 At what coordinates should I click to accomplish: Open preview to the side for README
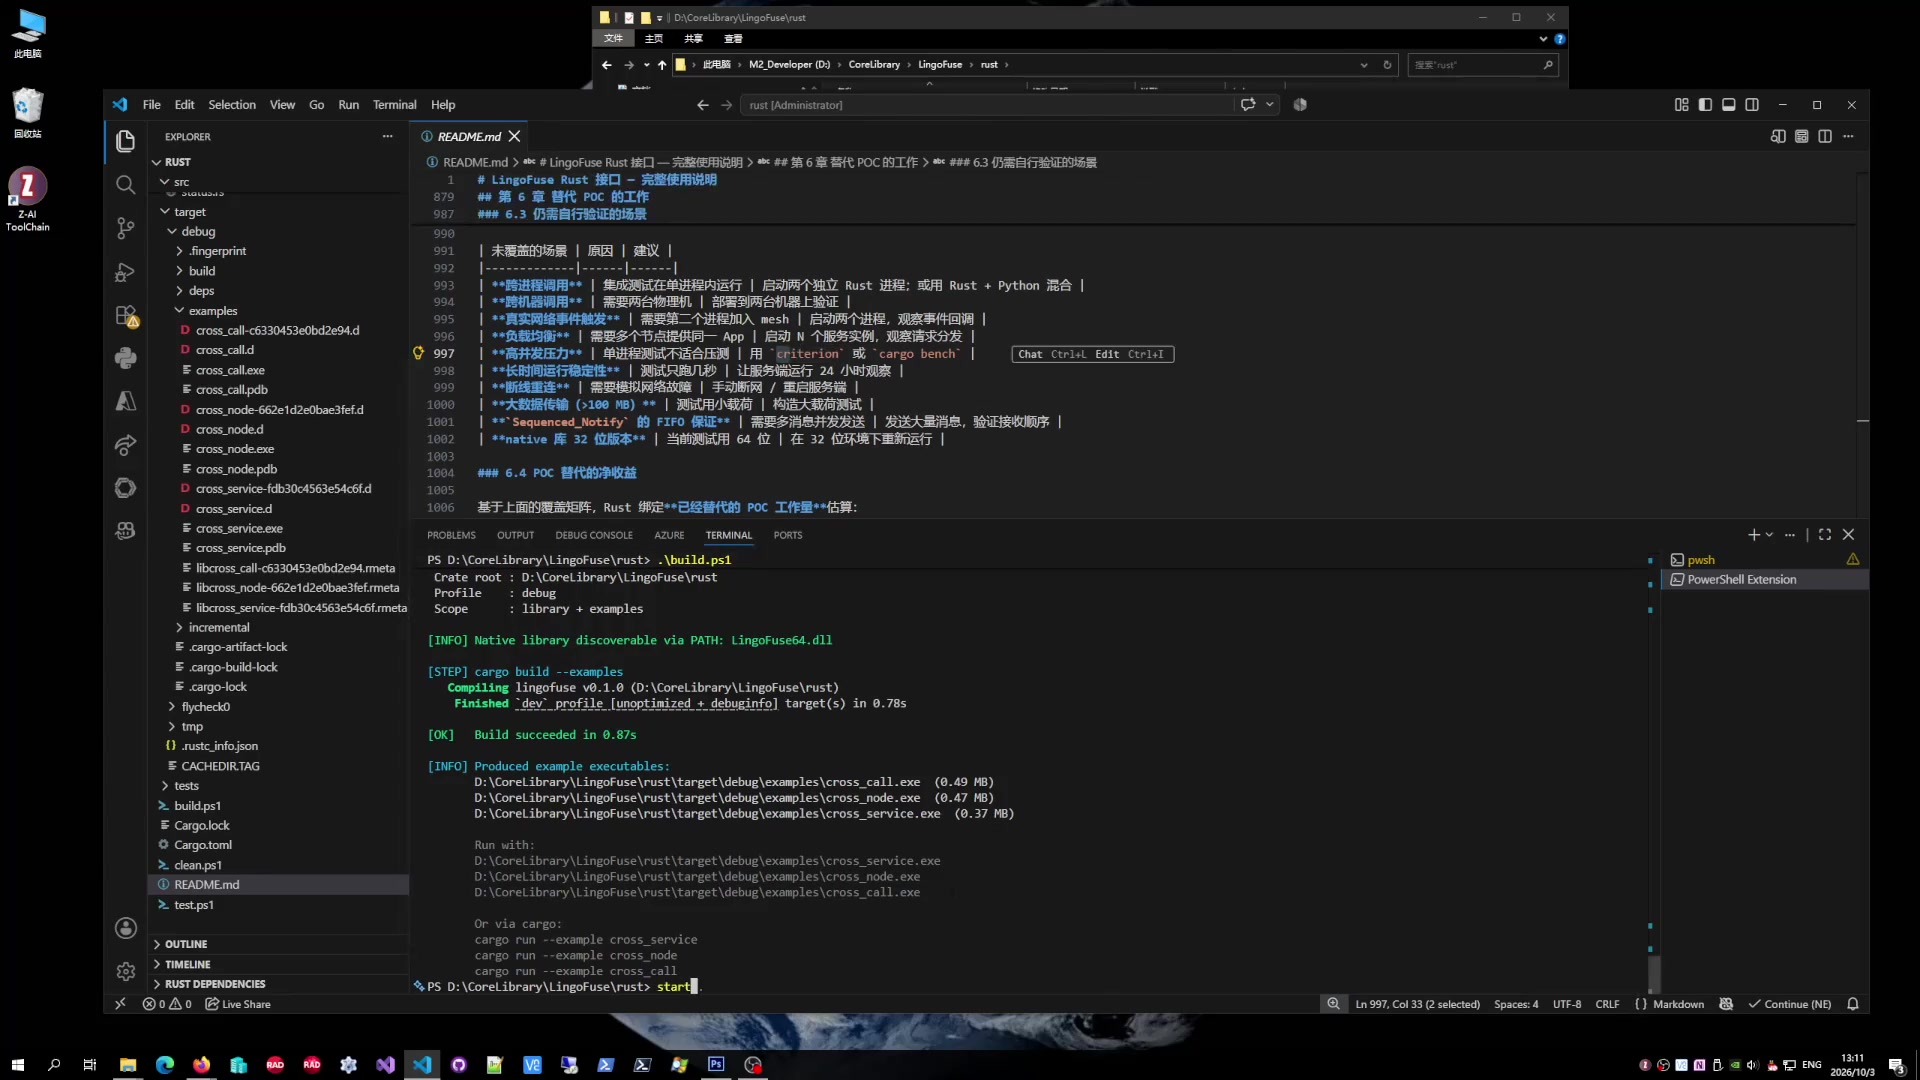click(1778, 136)
